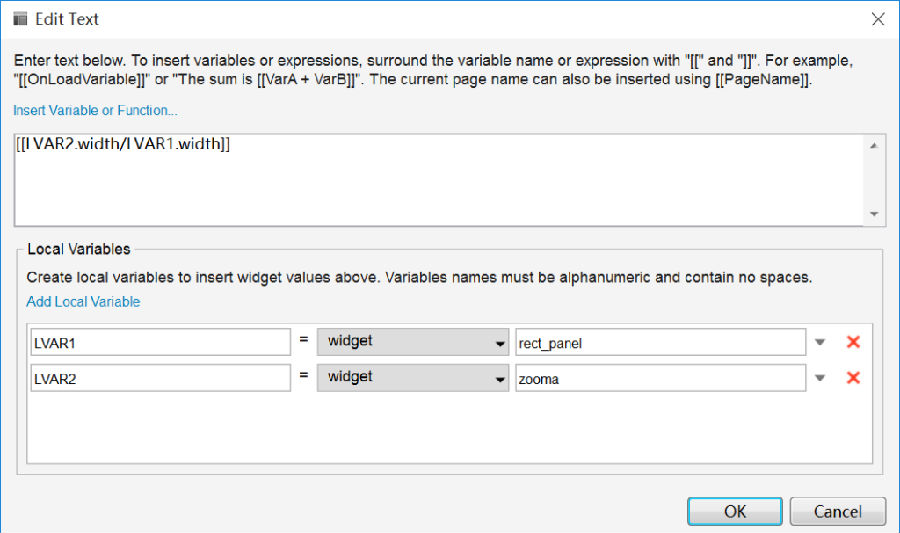Image resolution: width=900 pixels, height=533 pixels.
Task: Open the LVAR1 widget type dropdown
Action: (413, 342)
